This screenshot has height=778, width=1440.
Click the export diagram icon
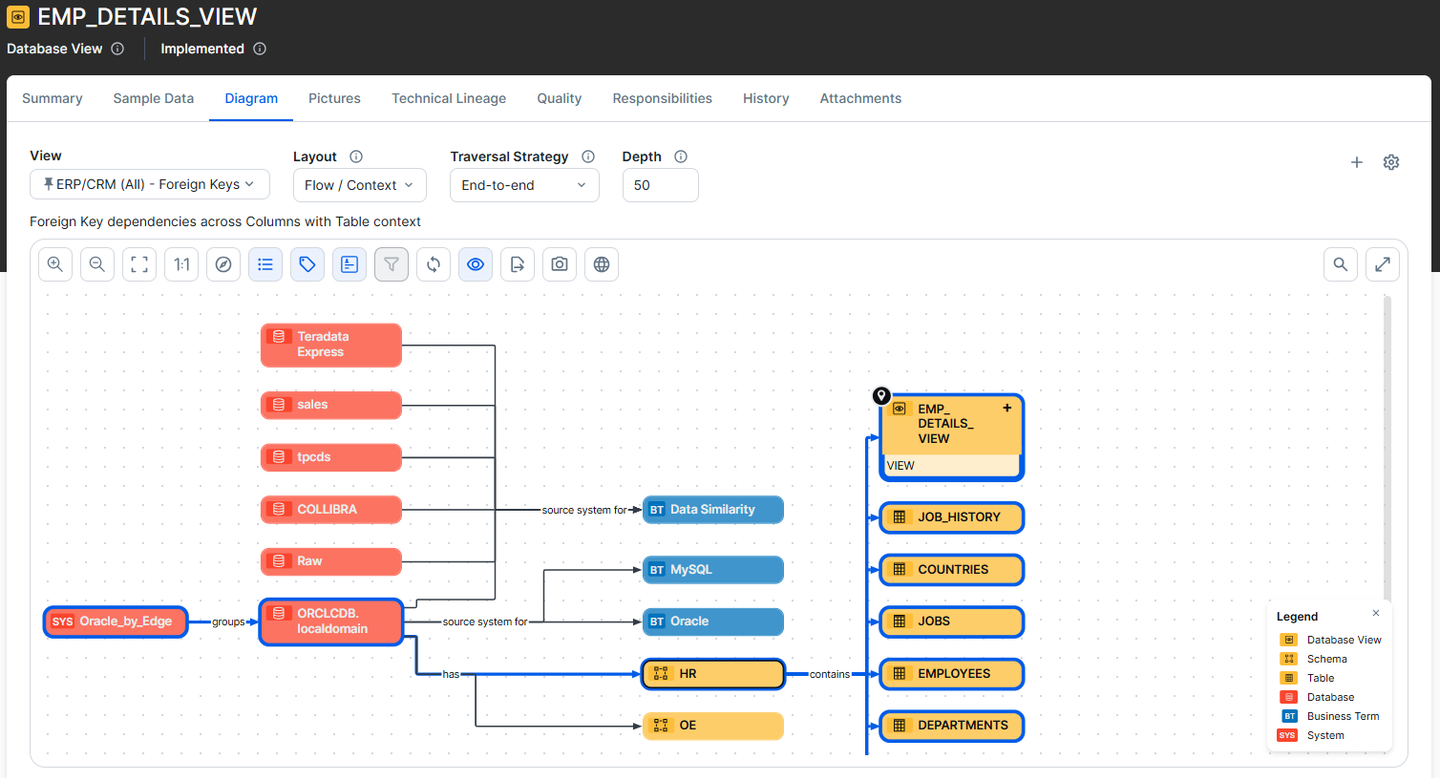pos(517,265)
